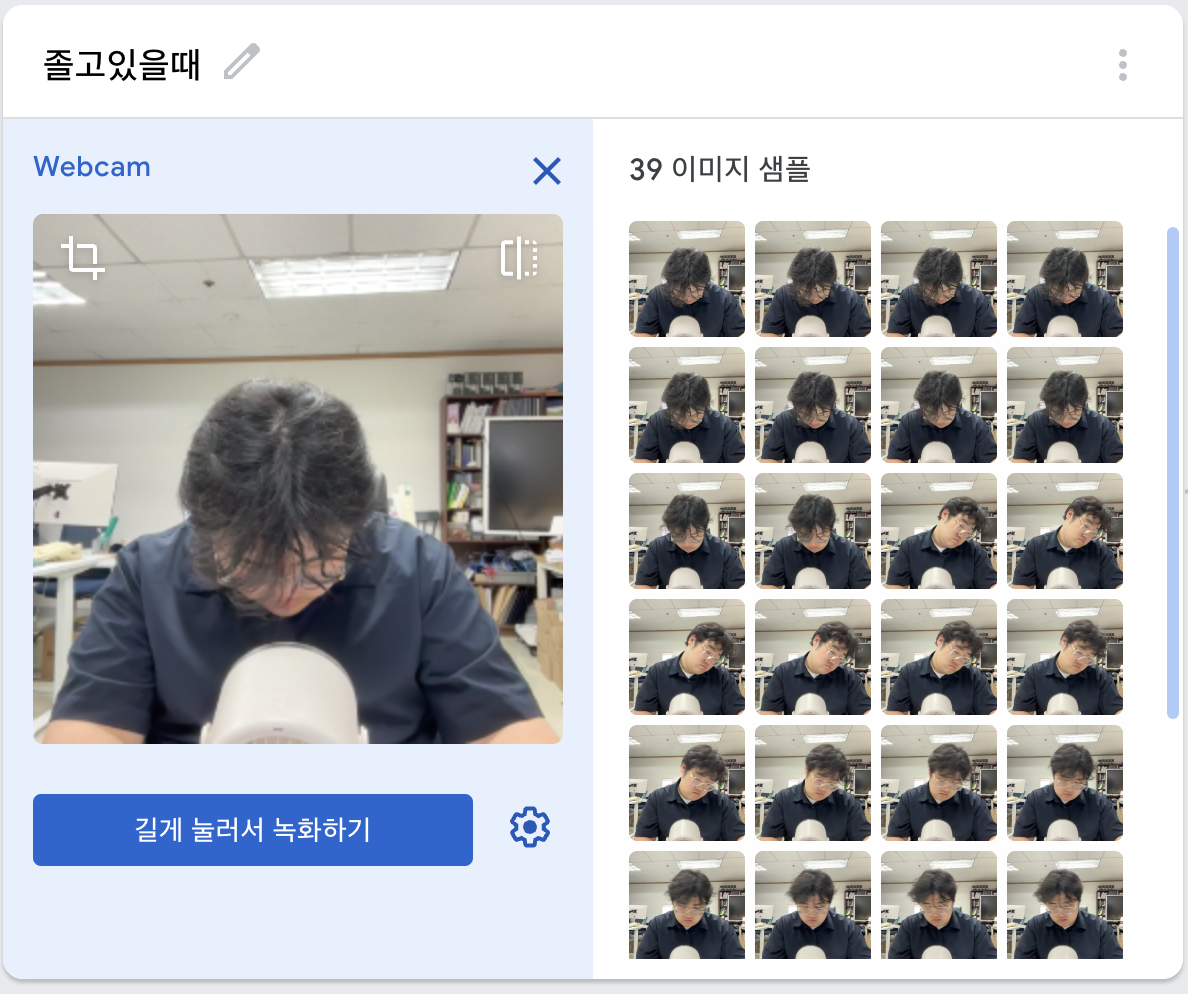Open the three-dot class options menu
1188x994 pixels.
pos(1122,65)
